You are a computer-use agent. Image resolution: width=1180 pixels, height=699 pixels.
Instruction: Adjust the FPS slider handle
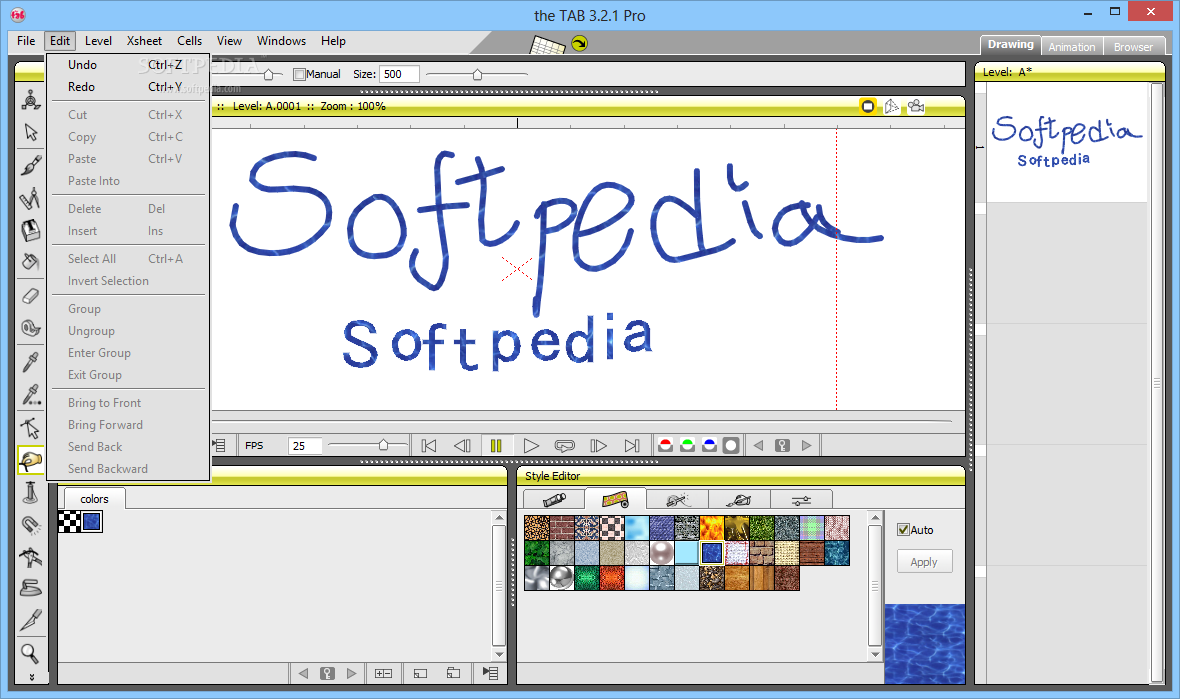point(383,445)
